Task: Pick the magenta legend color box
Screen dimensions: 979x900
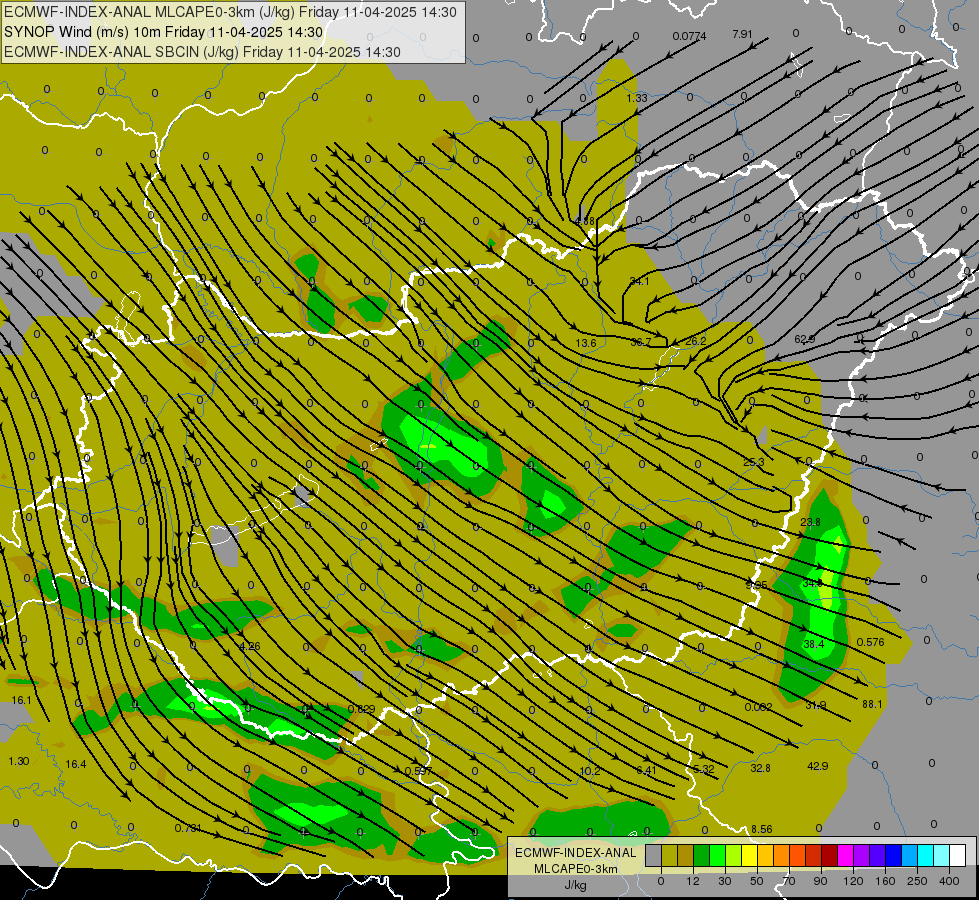Action: point(845,856)
